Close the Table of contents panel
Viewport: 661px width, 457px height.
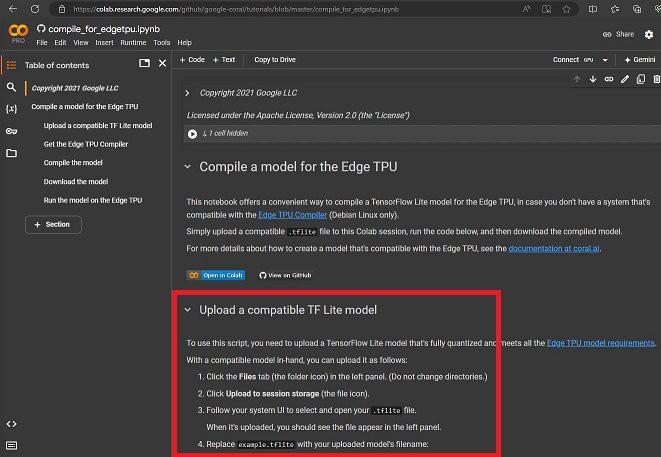point(162,63)
